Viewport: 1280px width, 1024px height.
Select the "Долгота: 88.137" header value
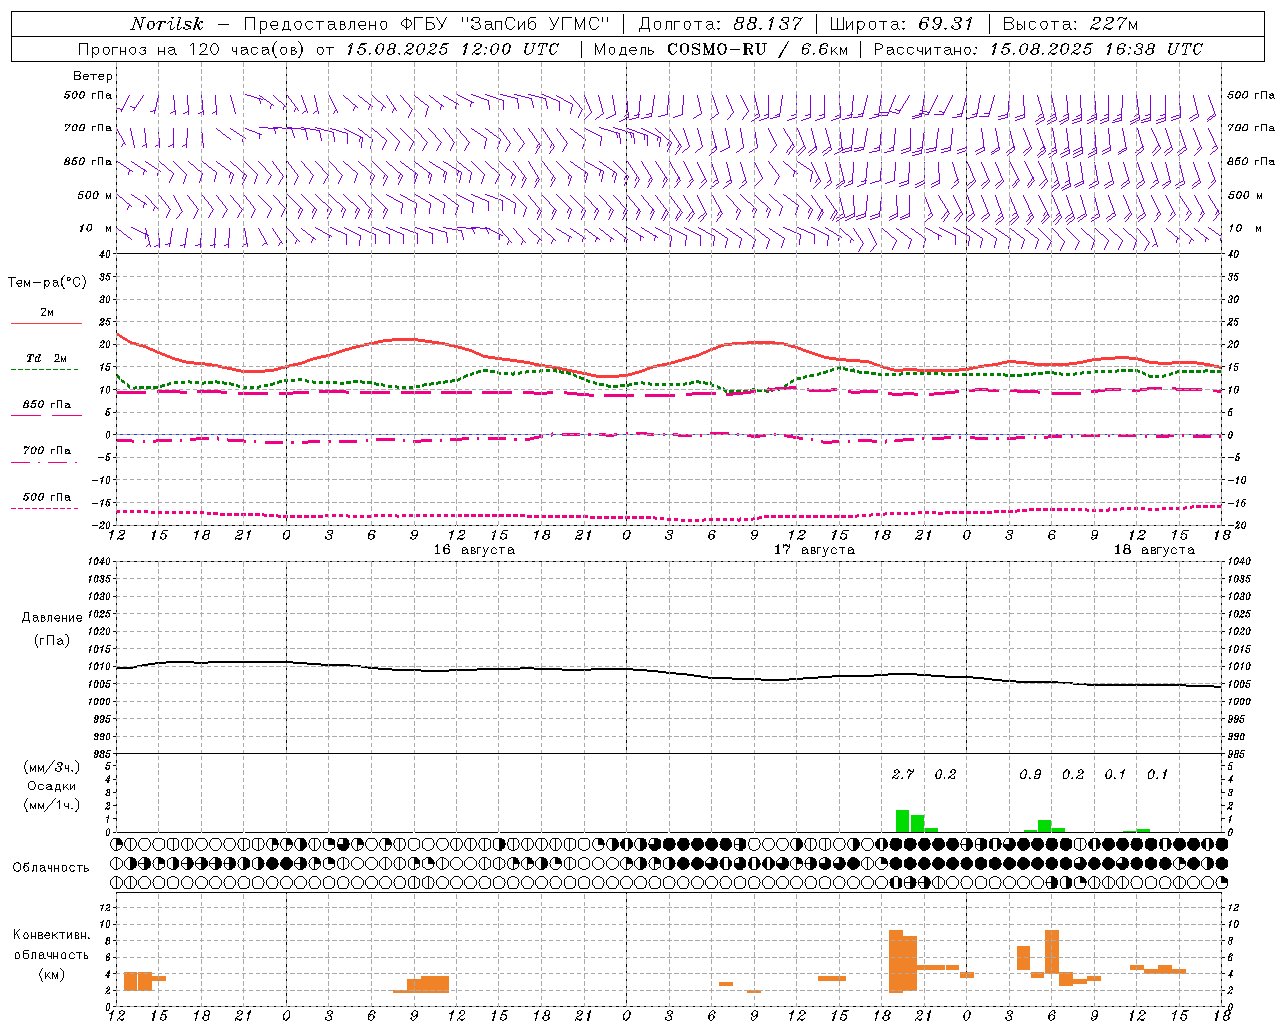[720, 24]
